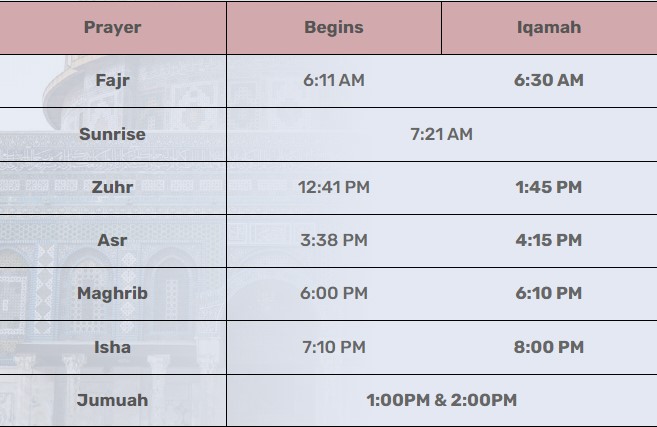Select the Fajr row label
657x427 pixels.
coord(113,80)
